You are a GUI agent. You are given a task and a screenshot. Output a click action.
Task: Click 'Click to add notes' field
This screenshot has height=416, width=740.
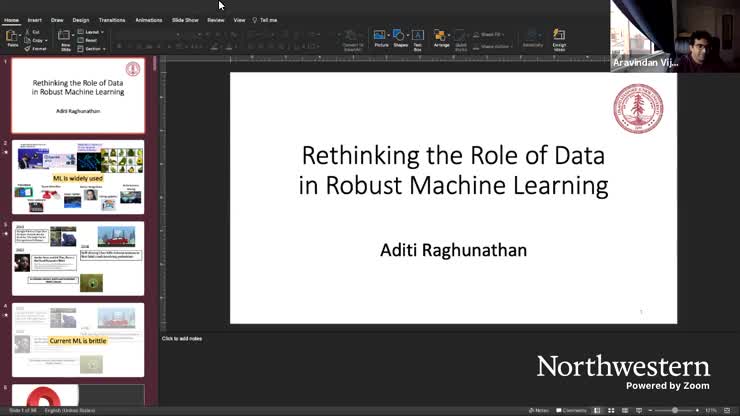pyautogui.click(x=182, y=339)
